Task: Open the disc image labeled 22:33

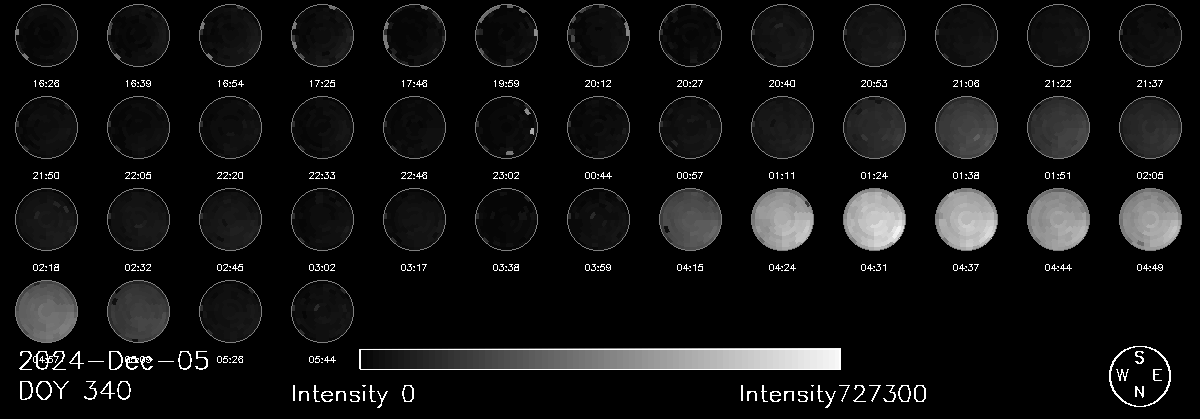Action: (x=322, y=127)
